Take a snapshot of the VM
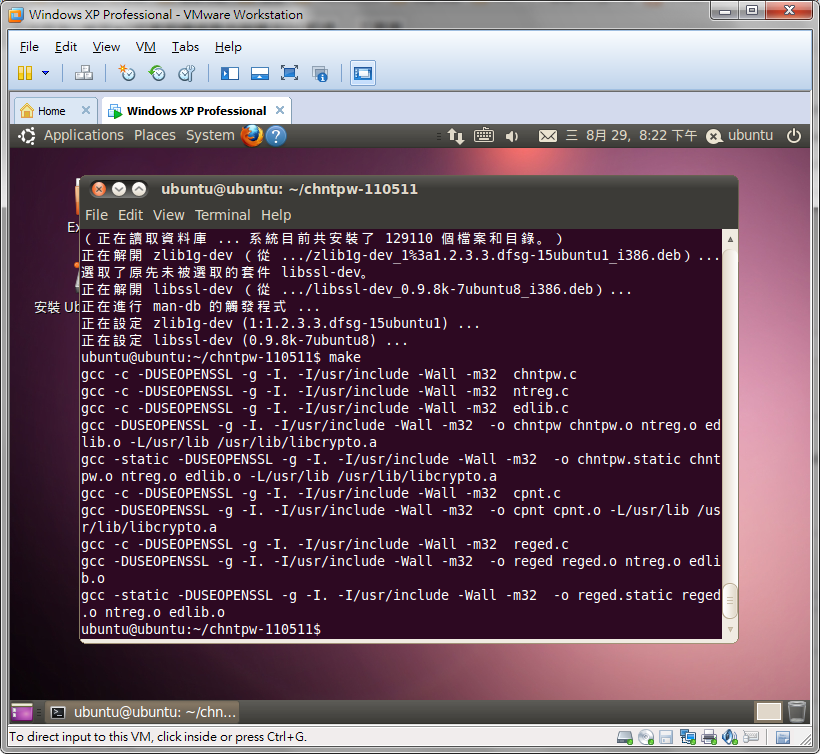Image resolution: width=820 pixels, height=754 pixels. (x=127, y=73)
